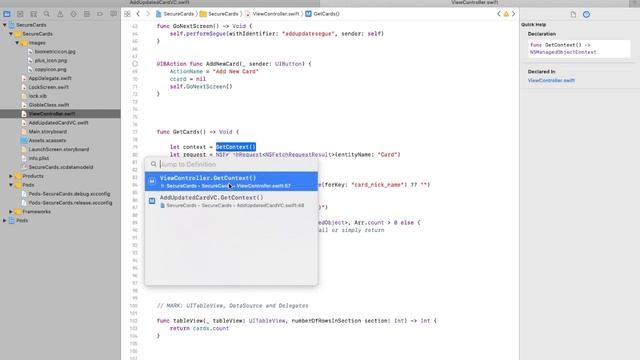
Task: Open SecureCards.xcdatamodeld
Action: (61, 167)
